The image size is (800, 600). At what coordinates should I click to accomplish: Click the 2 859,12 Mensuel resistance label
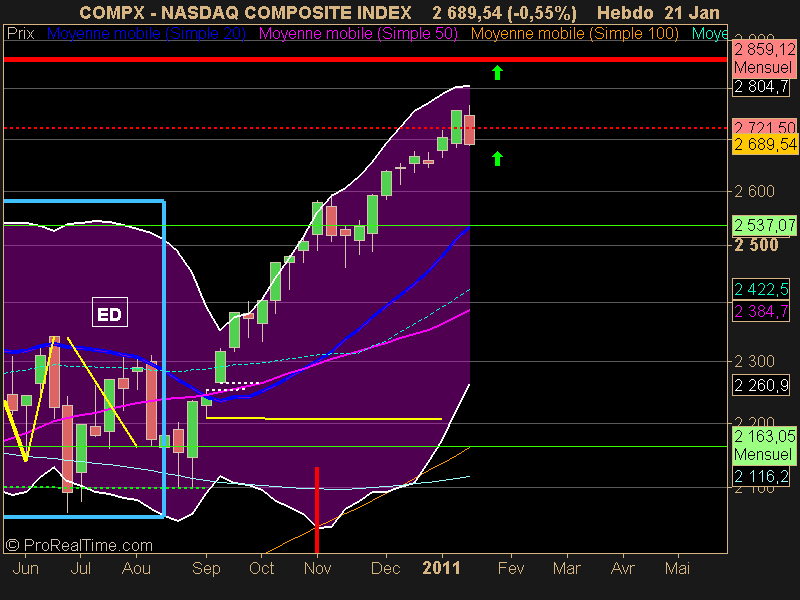pyautogui.click(x=764, y=59)
